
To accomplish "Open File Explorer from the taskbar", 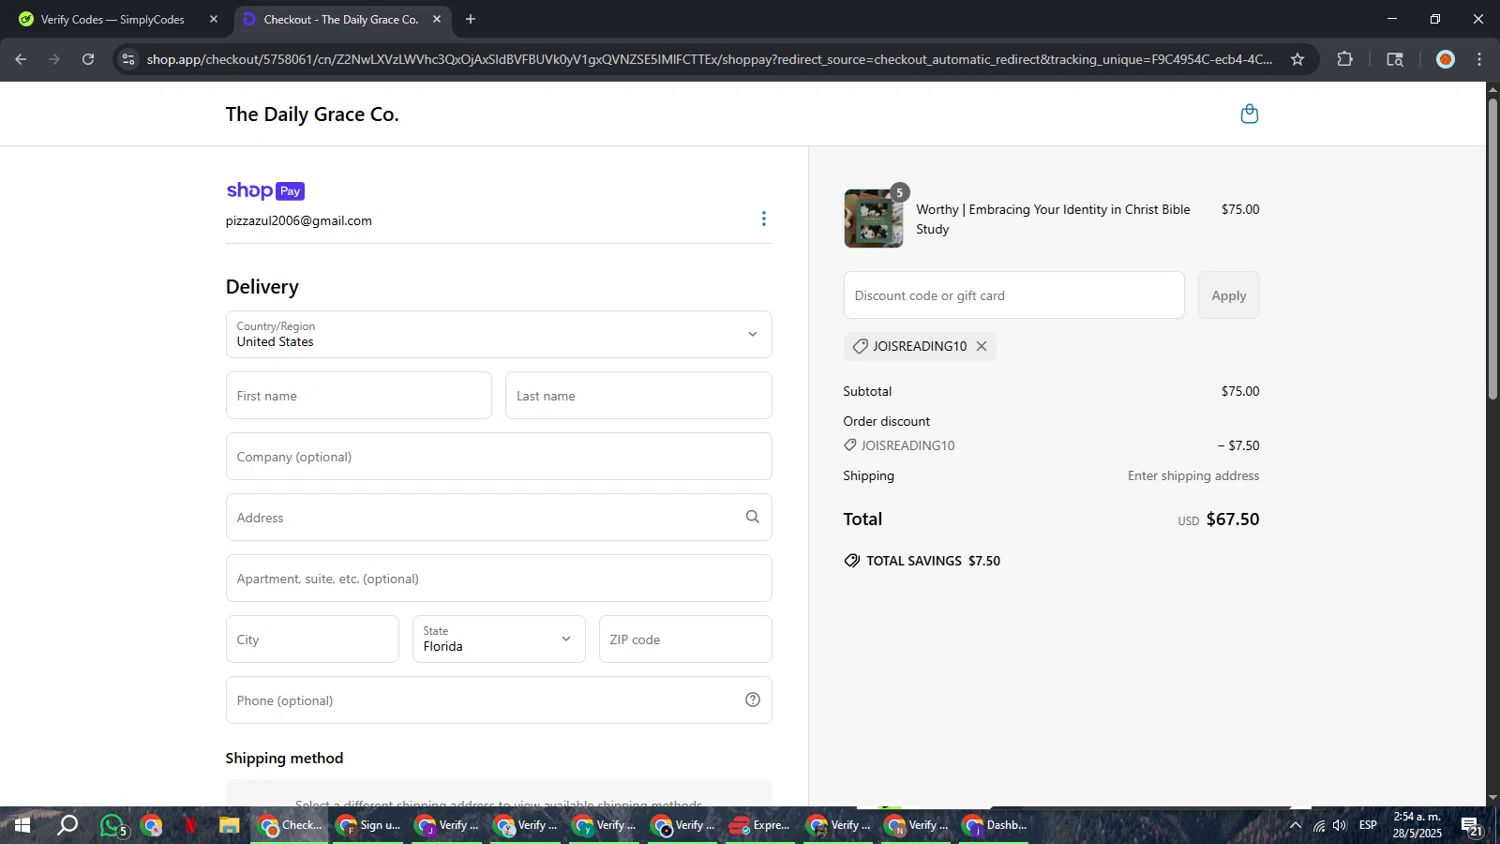I will point(229,826).
